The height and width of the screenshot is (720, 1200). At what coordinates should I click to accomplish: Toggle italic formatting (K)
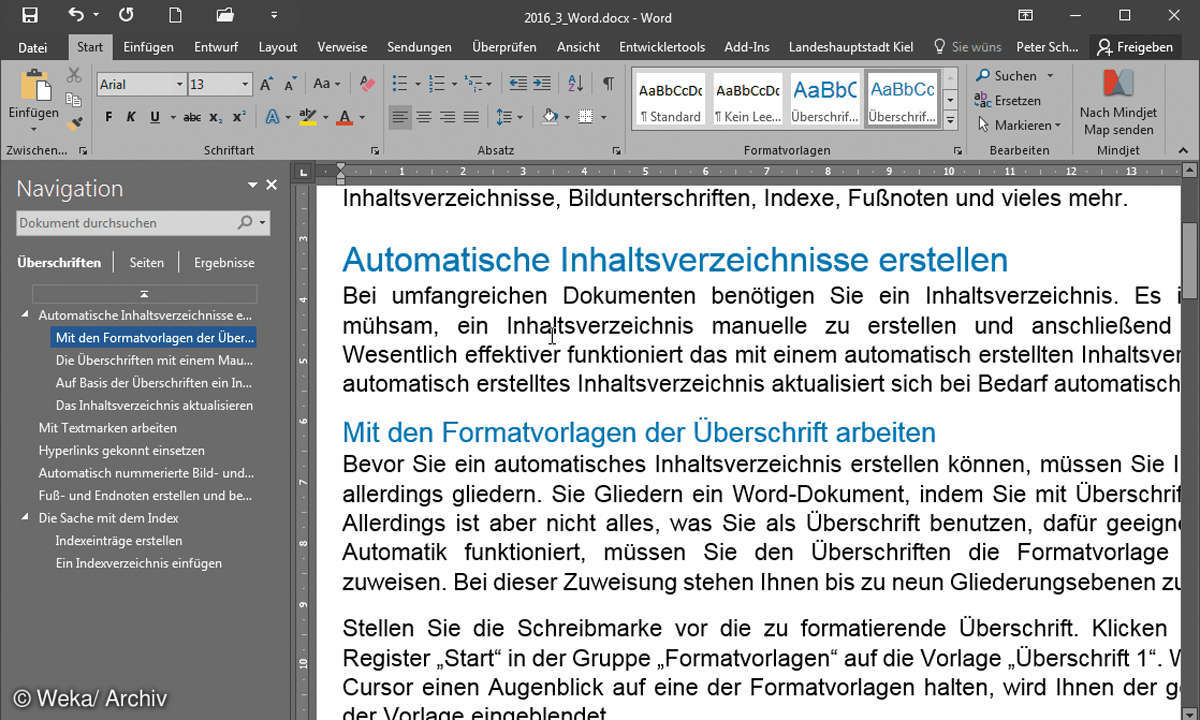(132, 118)
